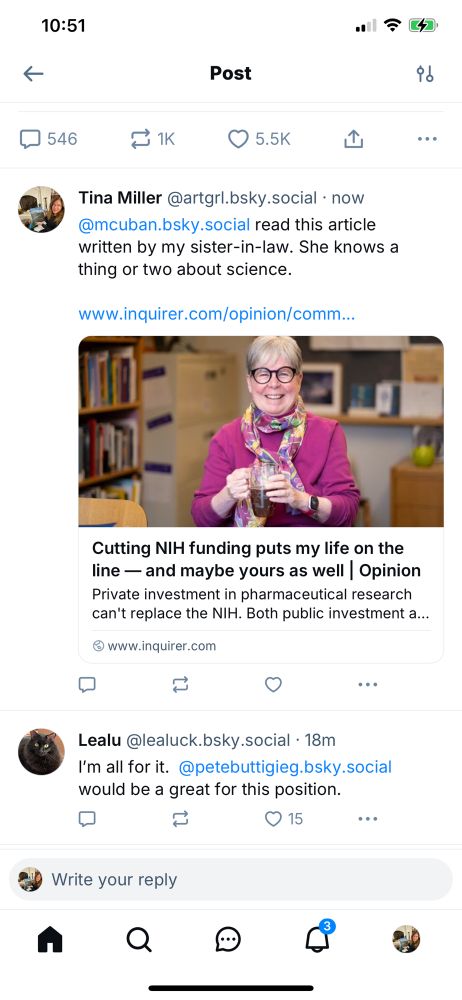Repost Tina Miller's reply

coord(181,684)
